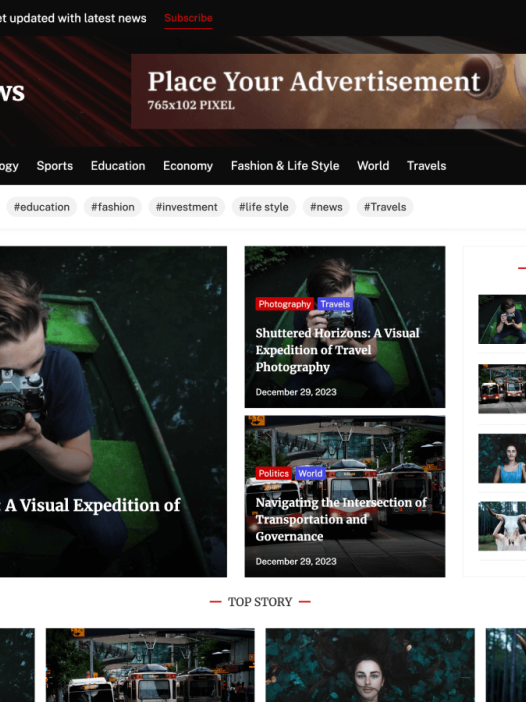The image size is (526, 702).
Task: Click the Photography category badge
Action: 284,304
